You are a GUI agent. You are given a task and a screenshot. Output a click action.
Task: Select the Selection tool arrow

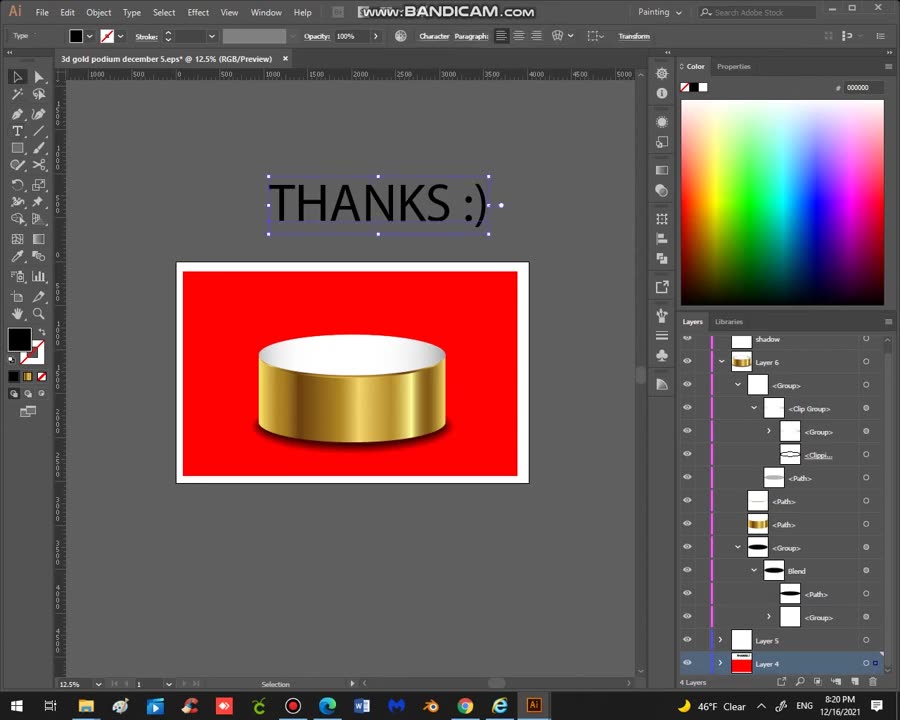click(x=17, y=76)
